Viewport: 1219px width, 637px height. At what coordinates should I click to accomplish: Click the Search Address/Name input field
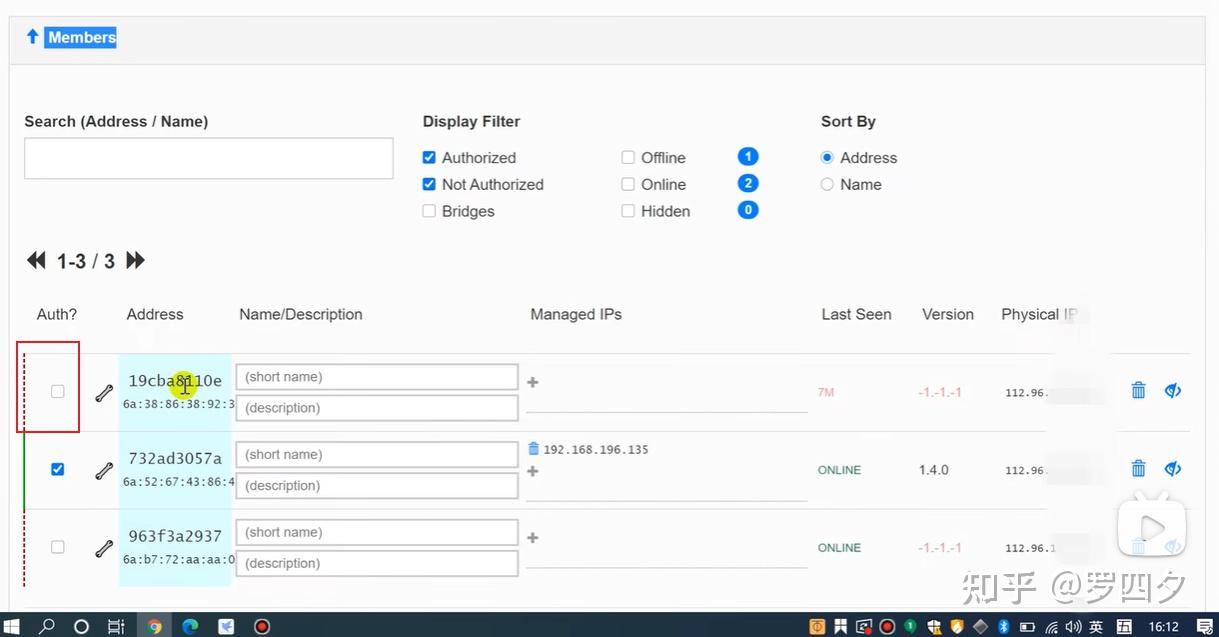click(208, 158)
